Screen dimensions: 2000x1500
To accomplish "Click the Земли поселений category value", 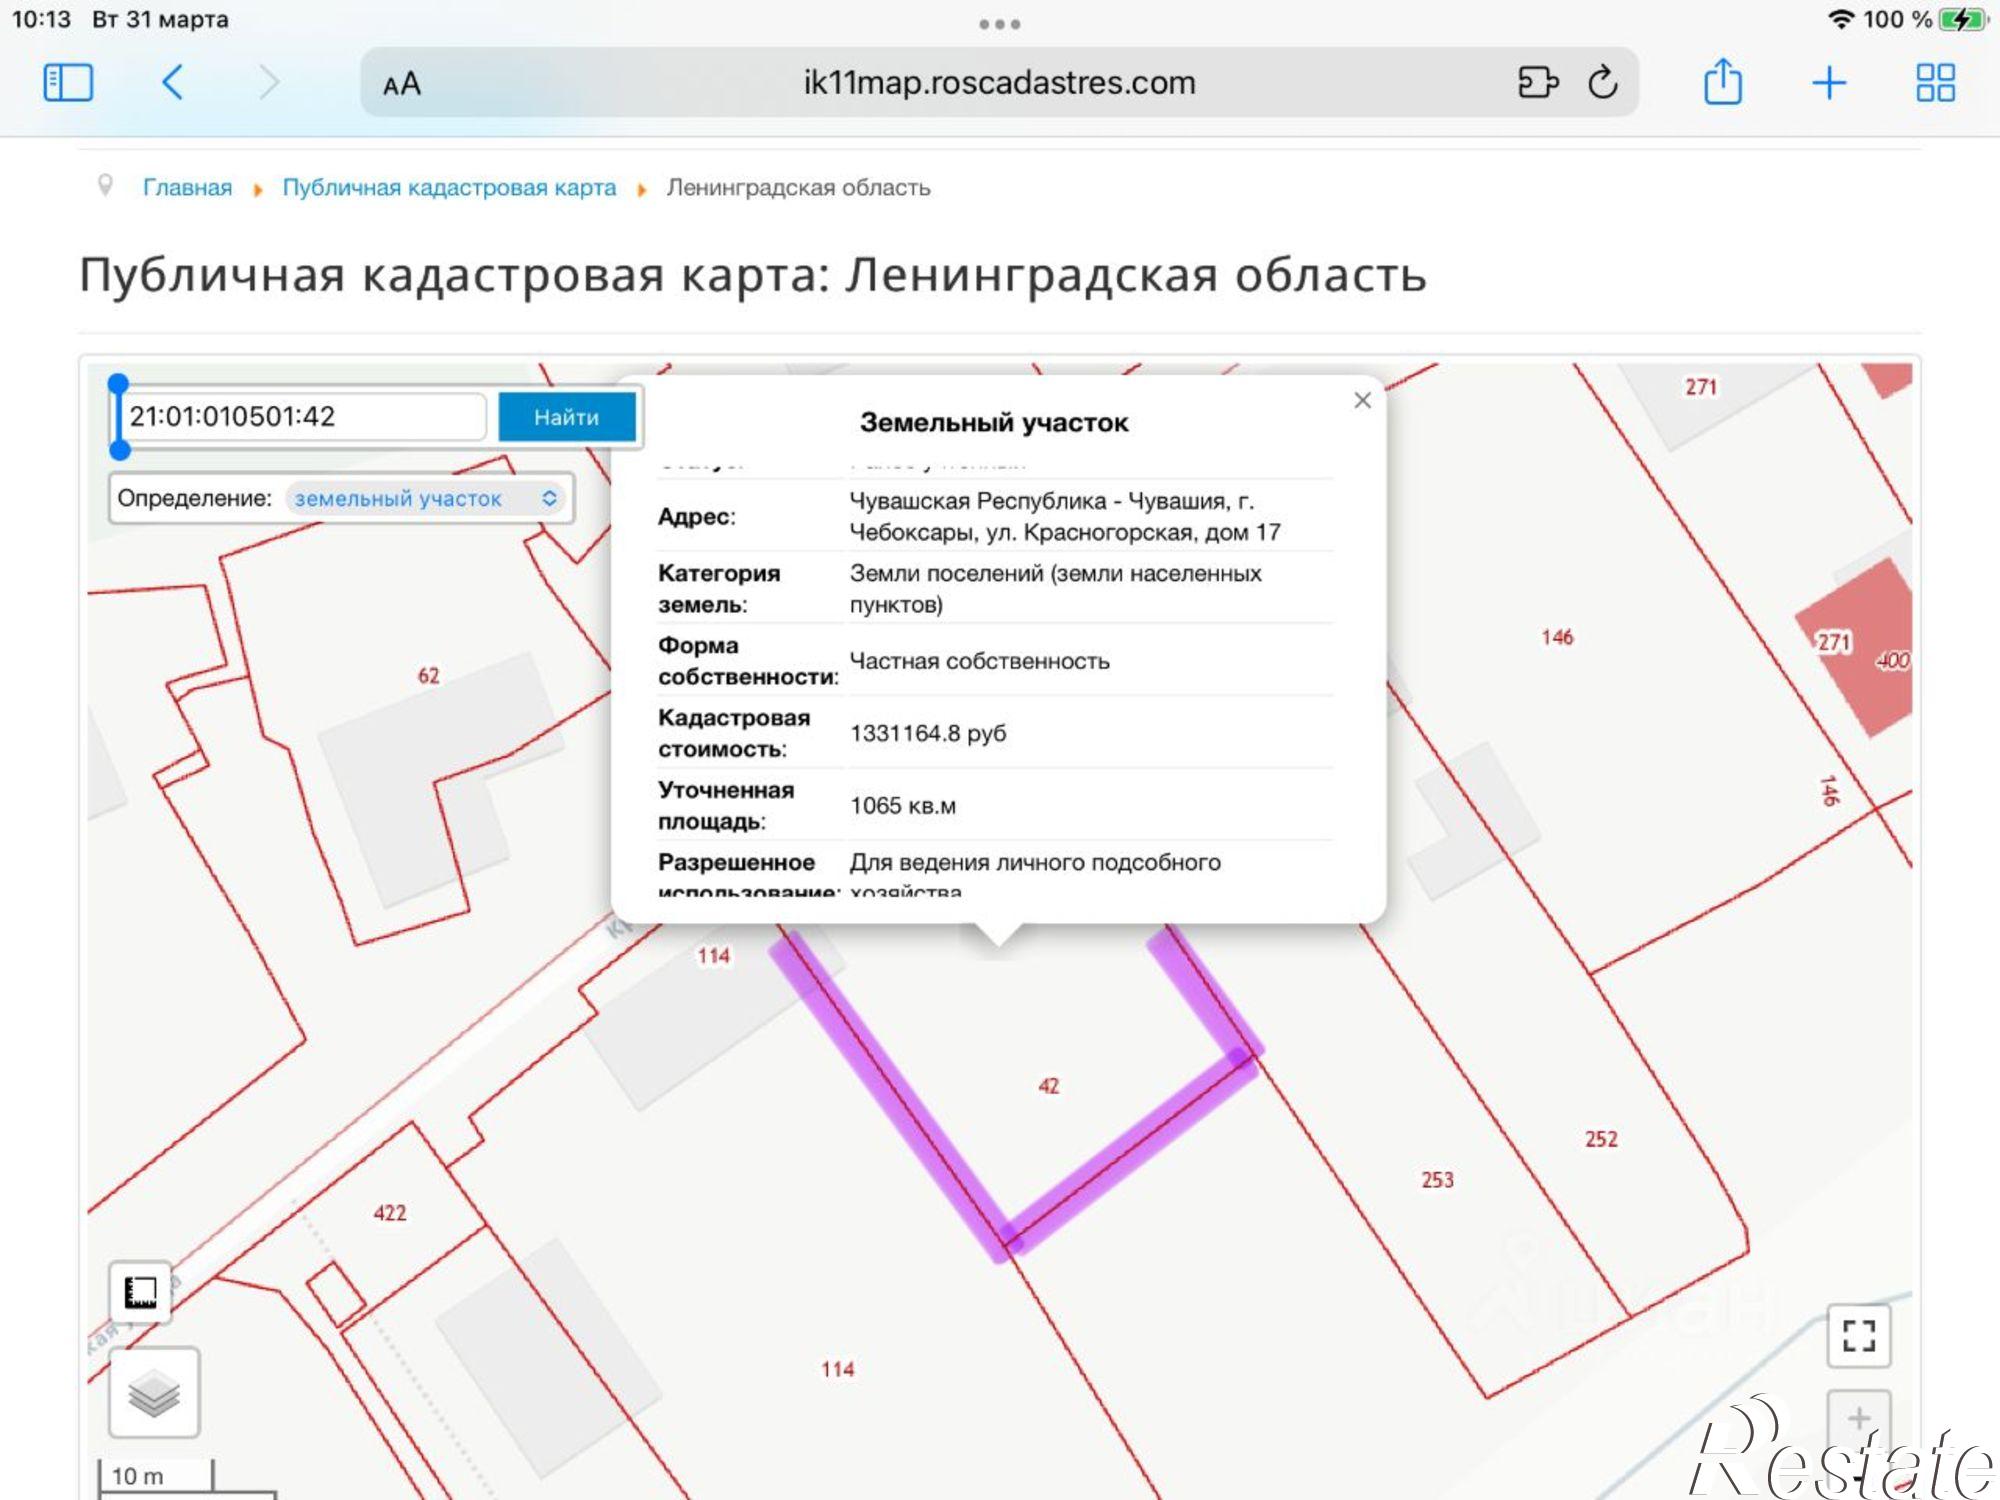I will point(1055,589).
